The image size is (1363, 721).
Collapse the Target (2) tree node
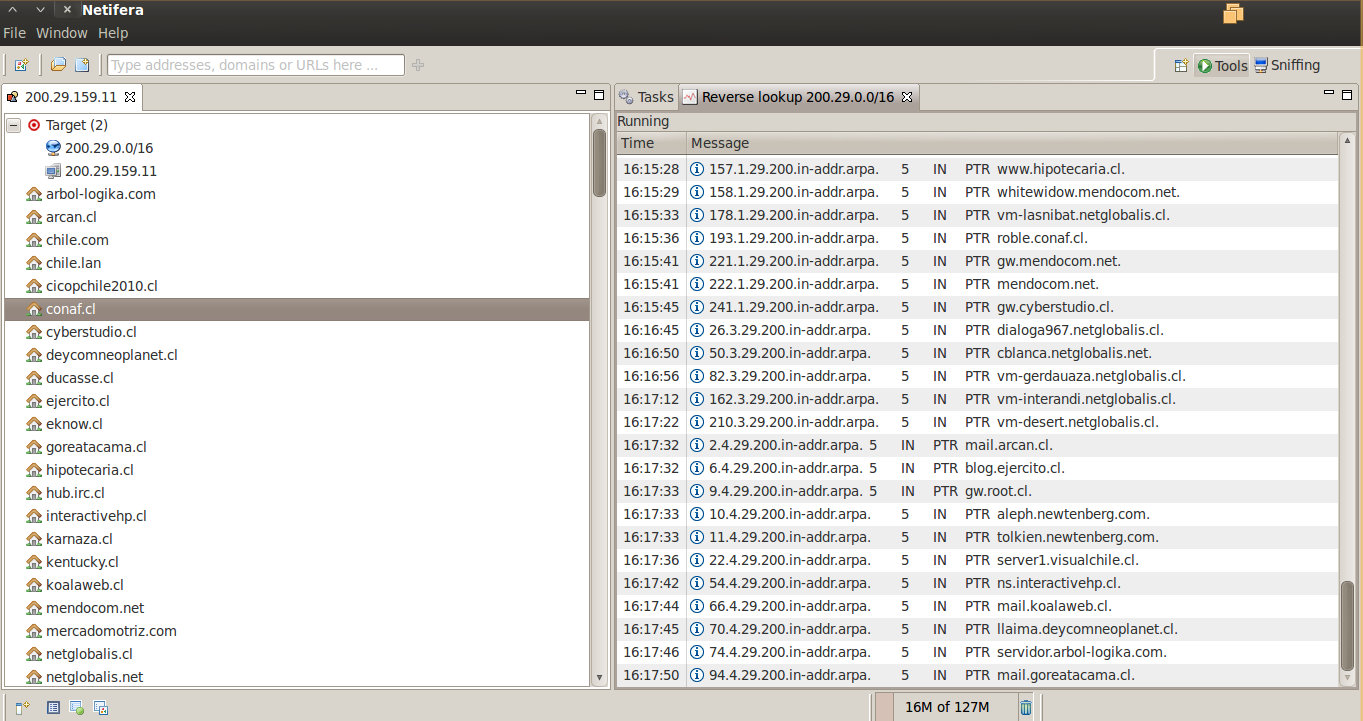pyautogui.click(x=13, y=124)
